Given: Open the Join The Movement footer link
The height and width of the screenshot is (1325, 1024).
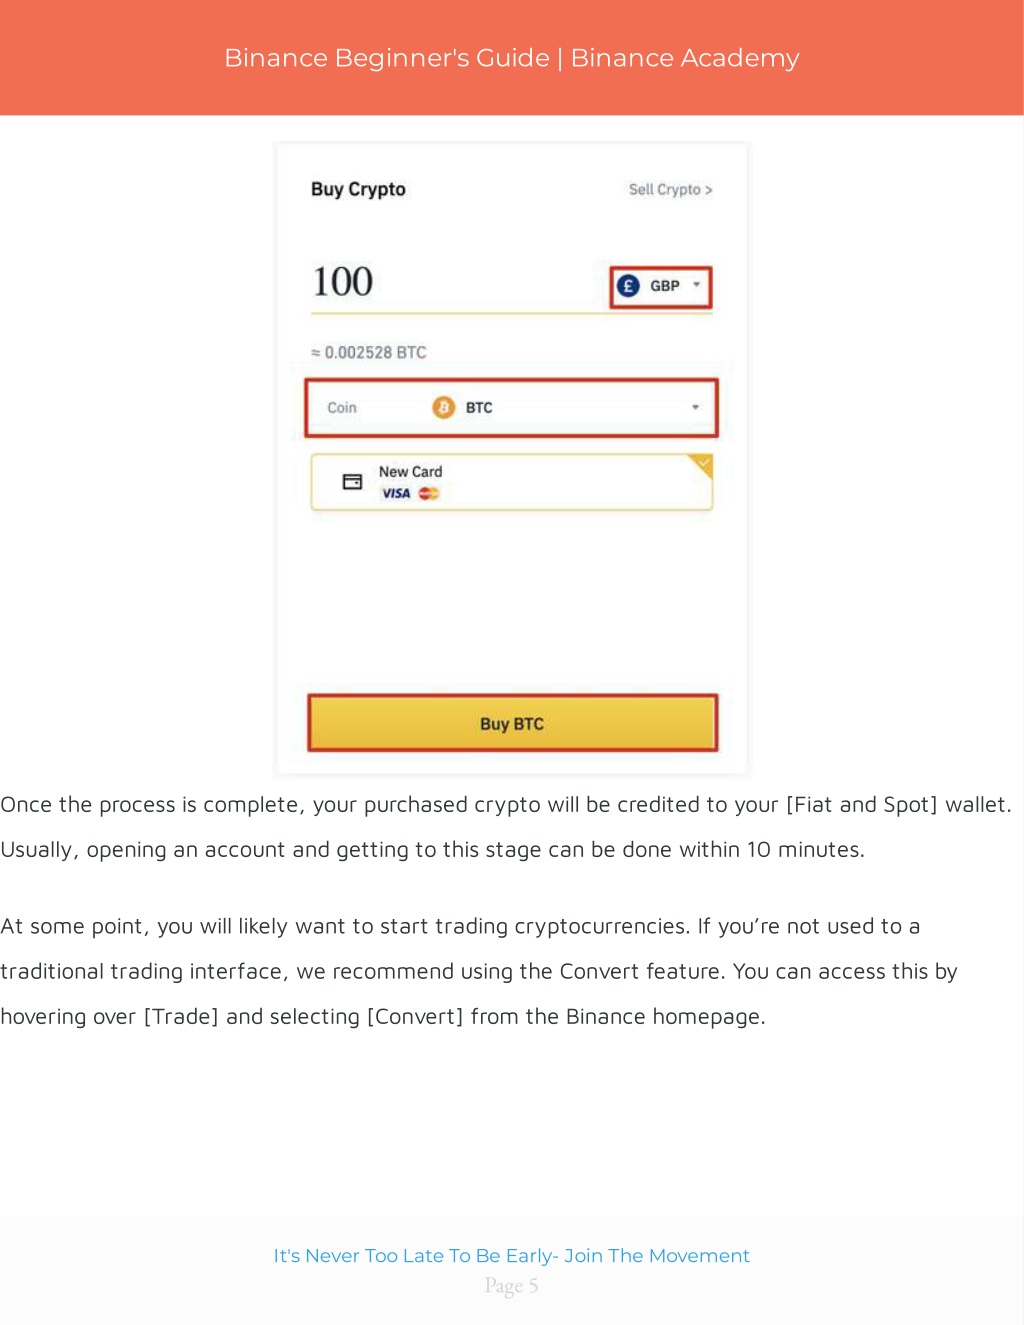Looking at the screenshot, I should [512, 1256].
